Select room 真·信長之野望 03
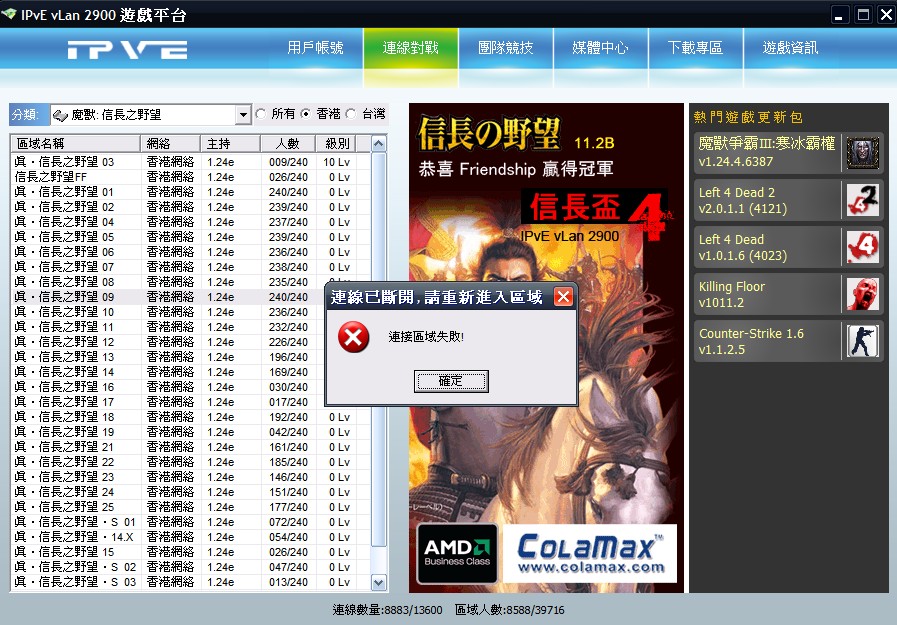 click(191, 162)
